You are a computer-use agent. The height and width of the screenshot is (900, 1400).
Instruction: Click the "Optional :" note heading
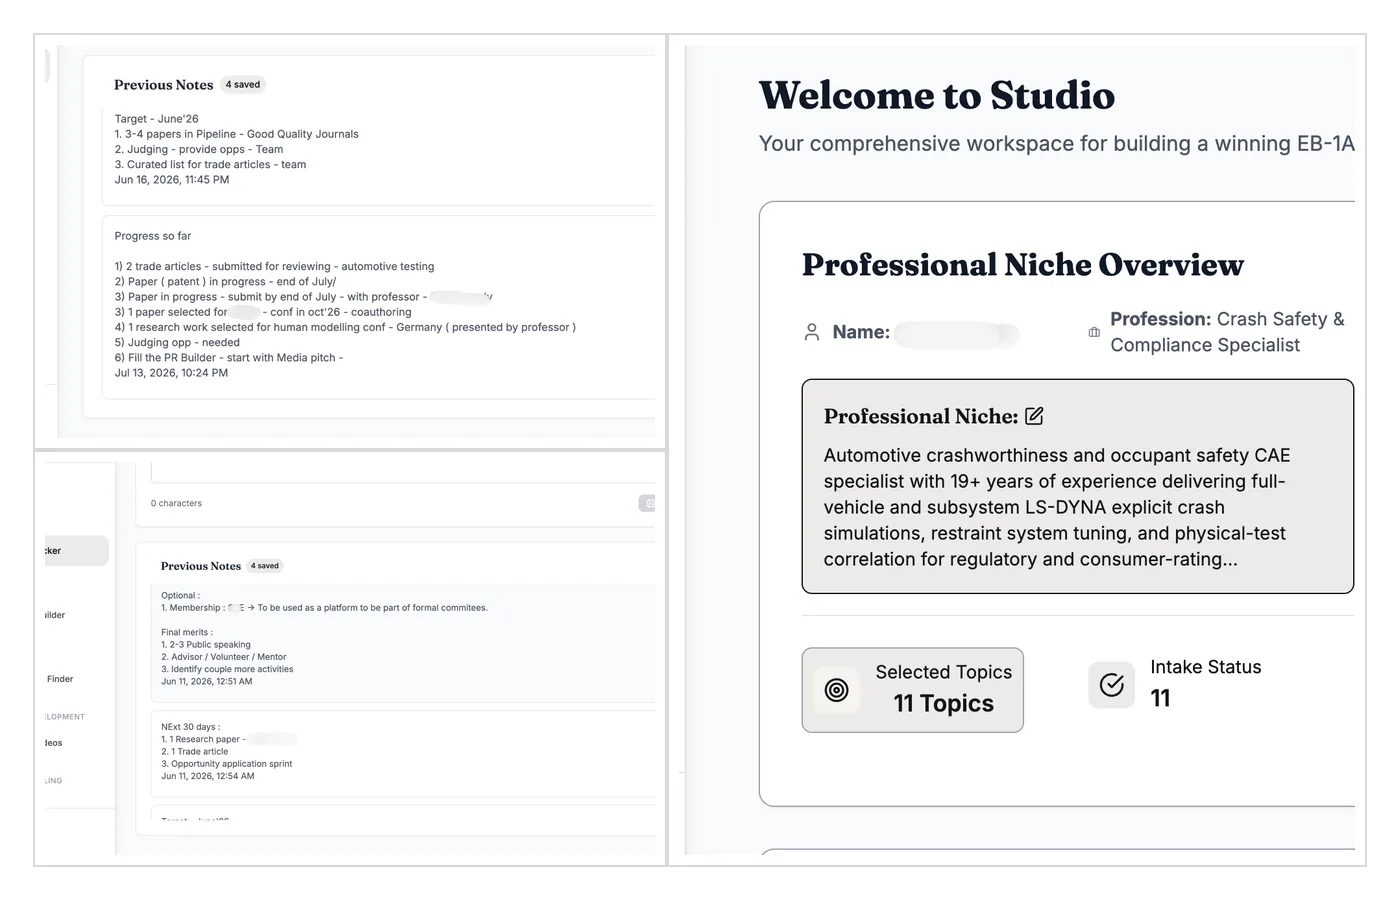click(181, 595)
